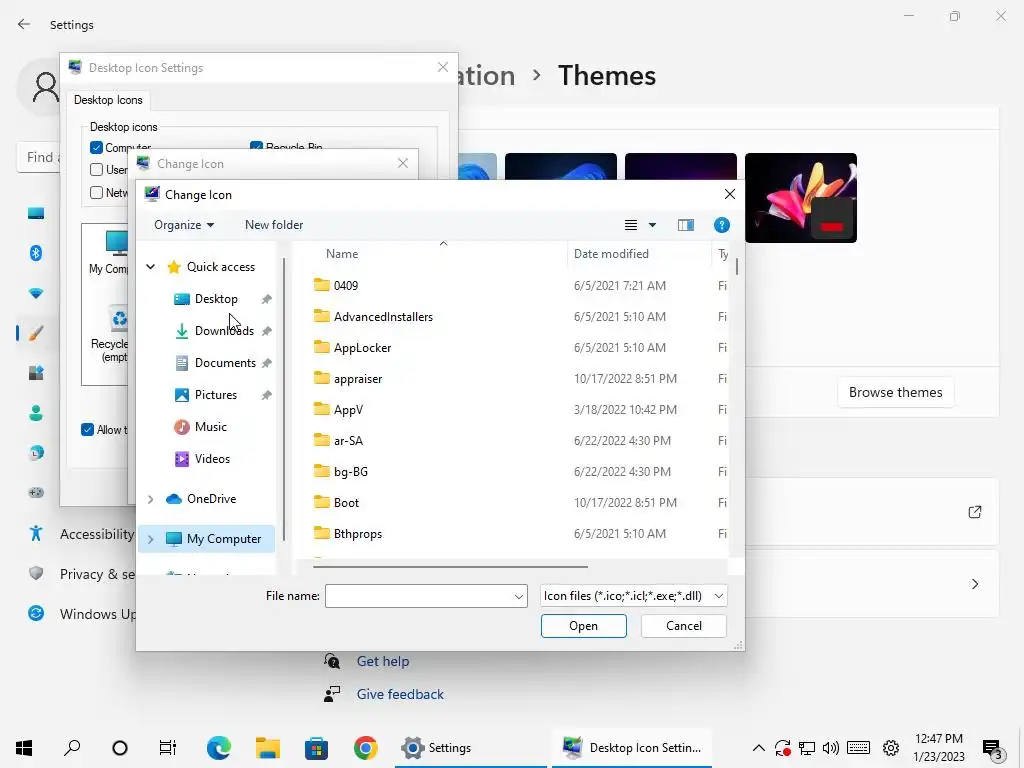Image resolution: width=1024 pixels, height=768 pixels.
Task: Open the Give feedback link
Action: point(400,694)
